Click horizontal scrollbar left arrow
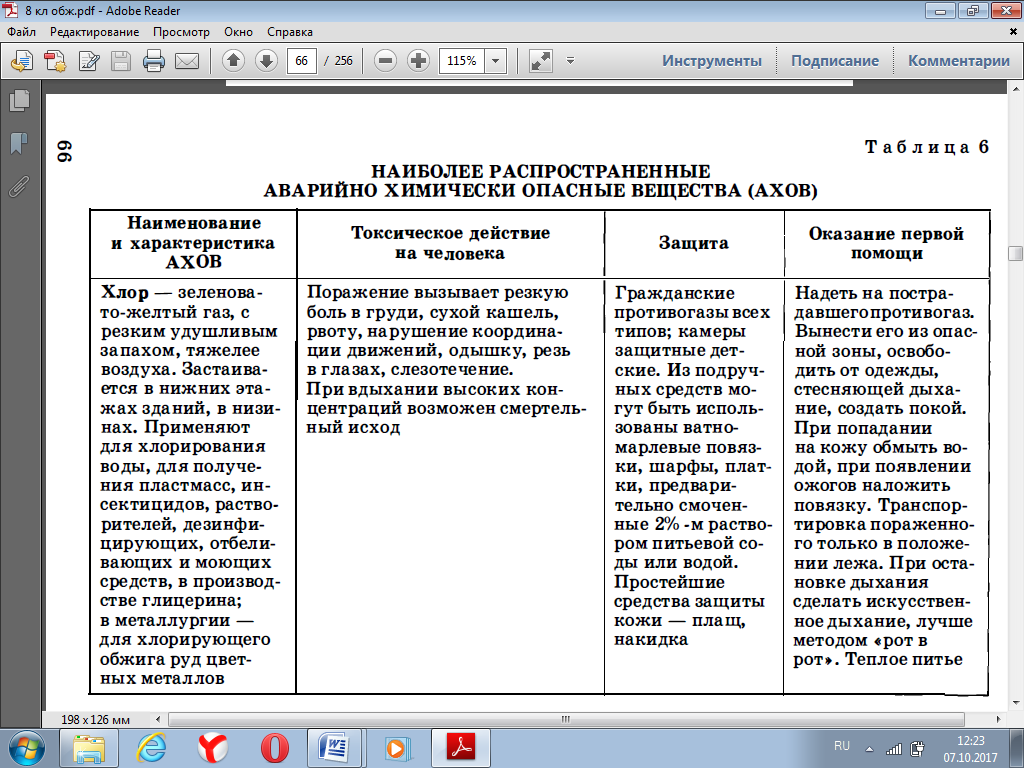1024x768 pixels. point(158,719)
